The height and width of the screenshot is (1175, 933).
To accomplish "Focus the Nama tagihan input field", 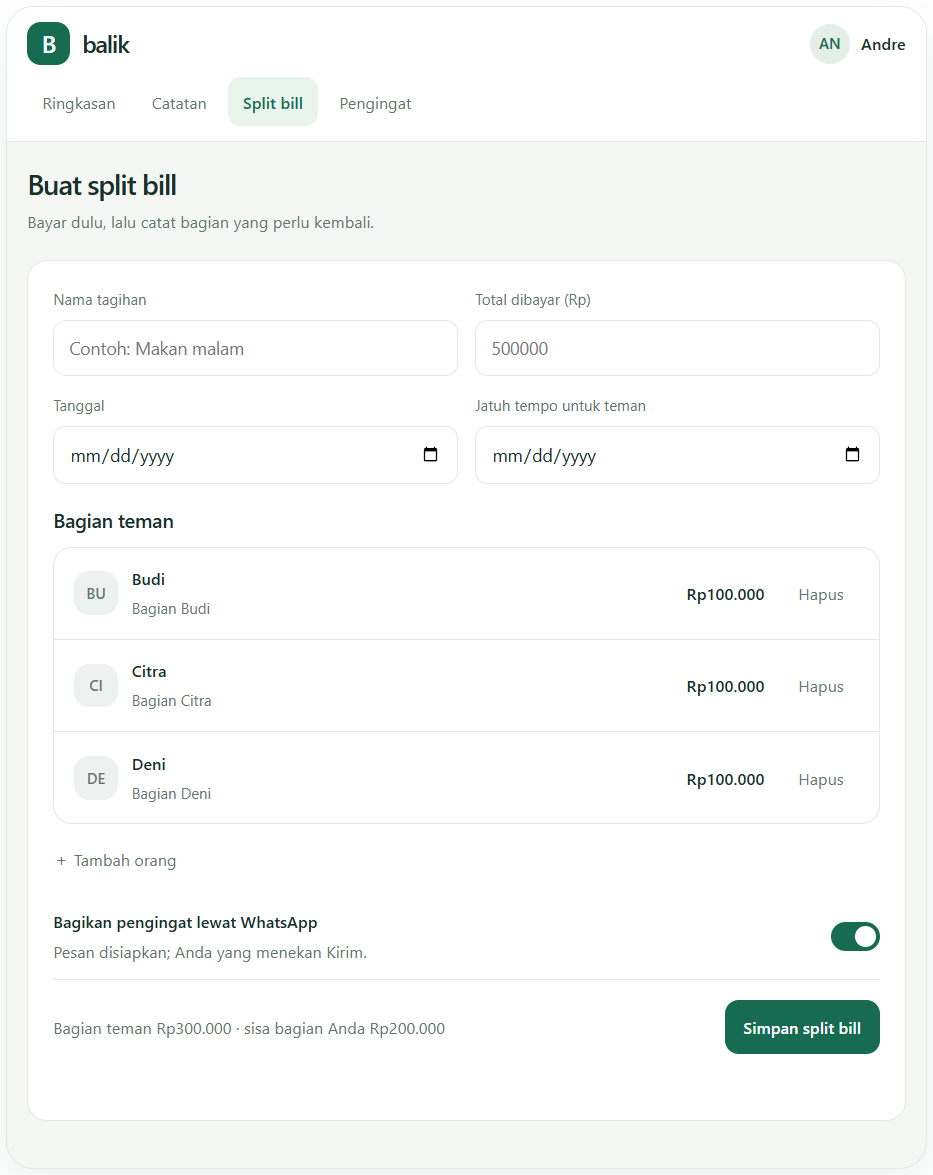I will pos(256,348).
